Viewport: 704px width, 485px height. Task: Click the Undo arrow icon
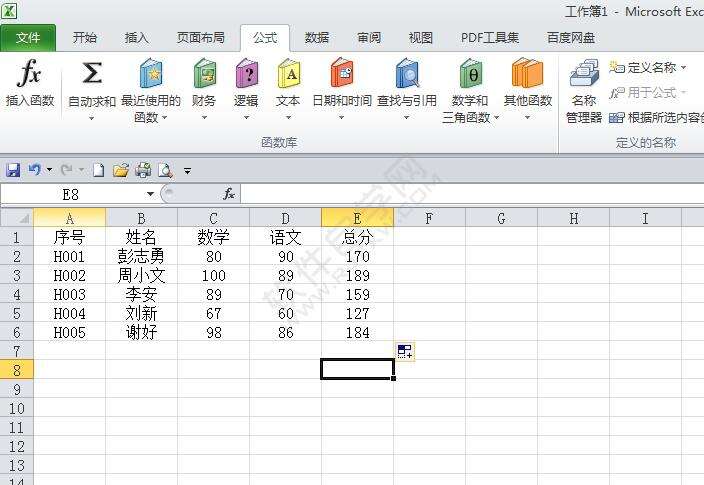tap(35, 170)
